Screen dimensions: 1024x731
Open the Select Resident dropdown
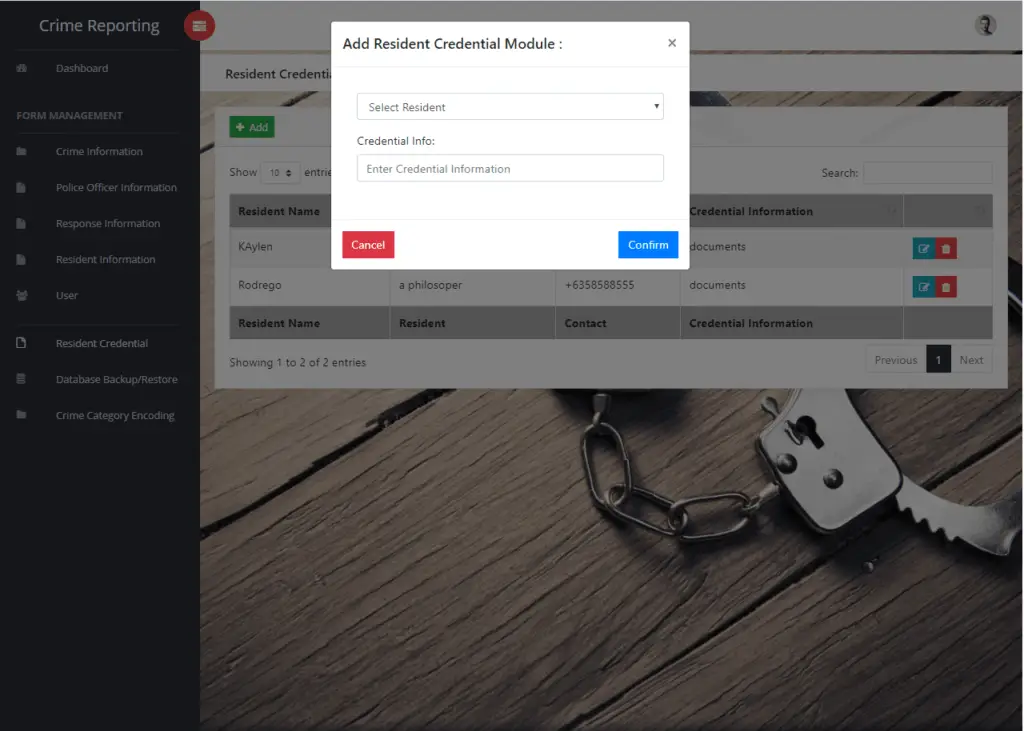pos(510,106)
